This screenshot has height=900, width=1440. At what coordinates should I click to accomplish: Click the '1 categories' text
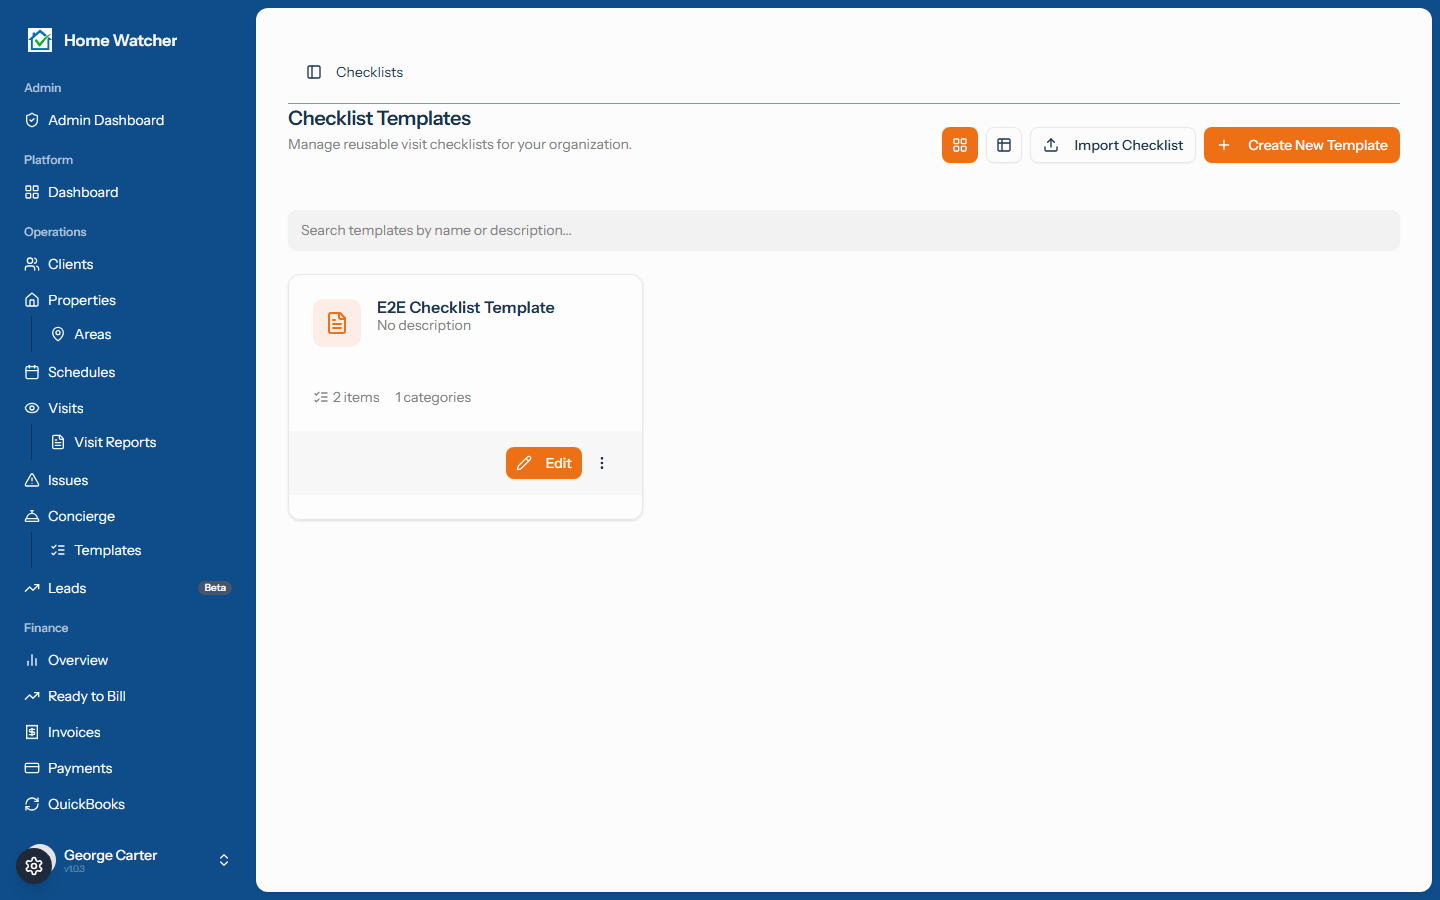433,397
